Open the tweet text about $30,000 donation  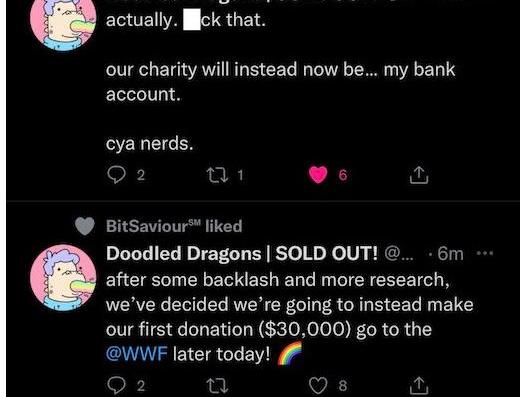pyautogui.click(x=290, y=317)
